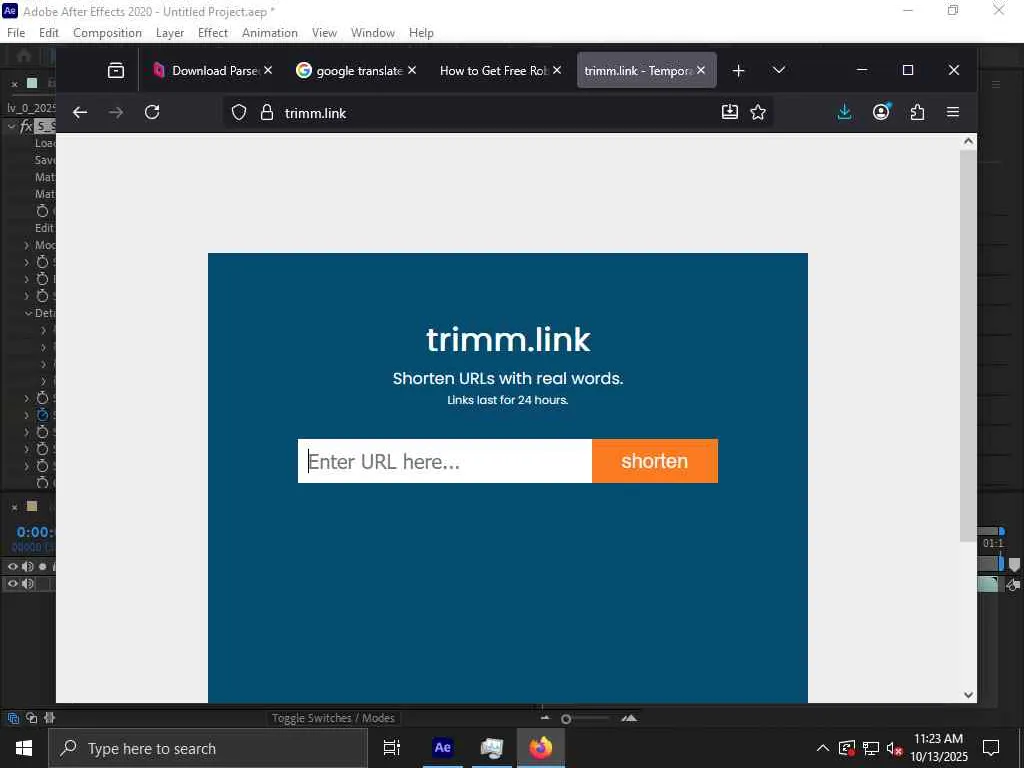This screenshot has width=1024, height=768.
Task: Click the blue highlighted stopwatch in effect controls
Action: click(x=42, y=415)
